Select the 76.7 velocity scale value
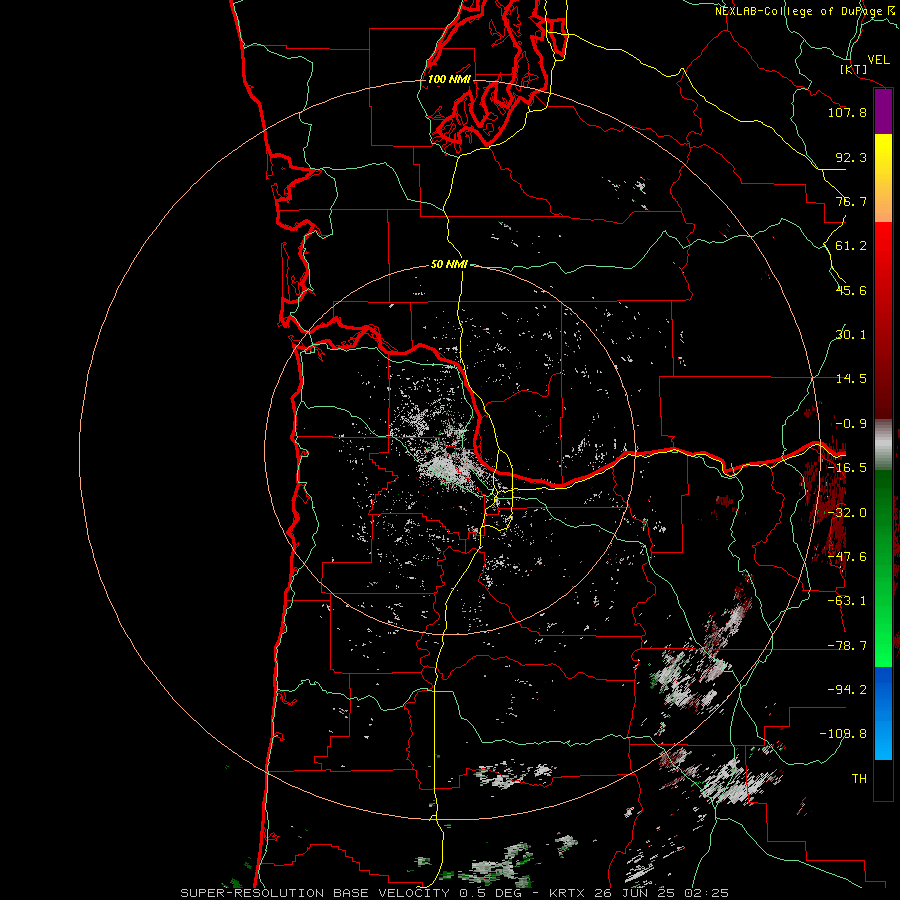Image resolution: width=900 pixels, height=900 pixels. pos(851,201)
